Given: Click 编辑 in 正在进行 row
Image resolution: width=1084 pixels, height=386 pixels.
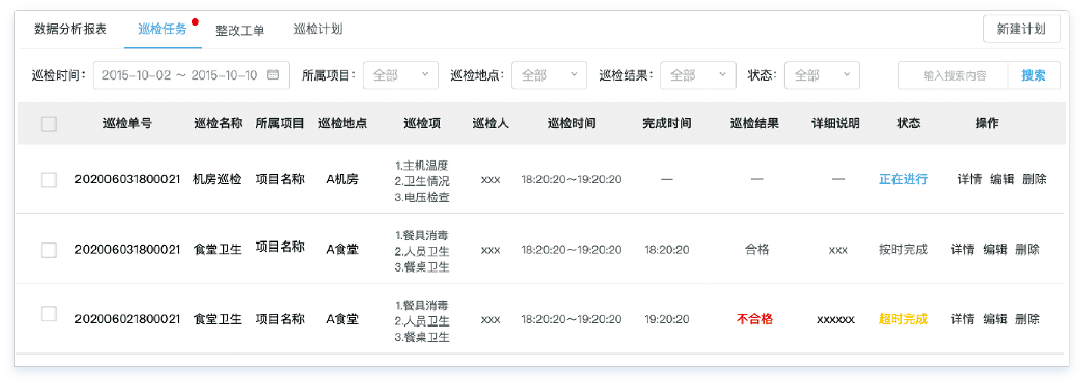Looking at the screenshot, I should (1002, 179).
